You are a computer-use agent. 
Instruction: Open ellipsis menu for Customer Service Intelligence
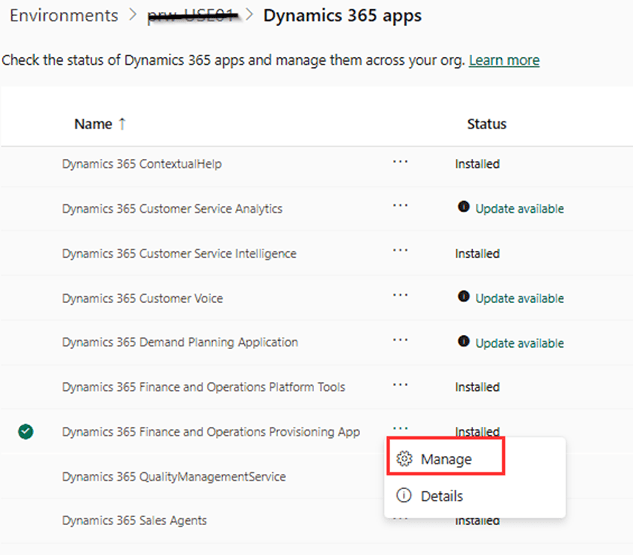(x=400, y=251)
